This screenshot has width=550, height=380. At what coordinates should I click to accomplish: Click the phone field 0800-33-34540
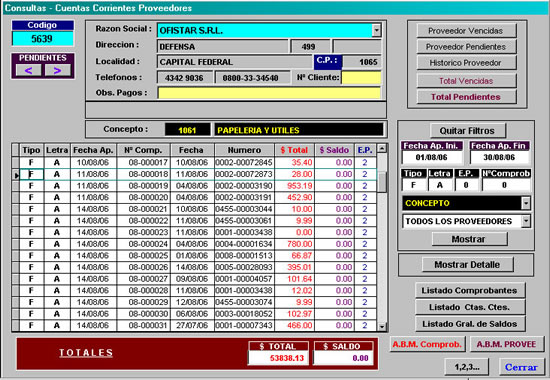point(252,78)
